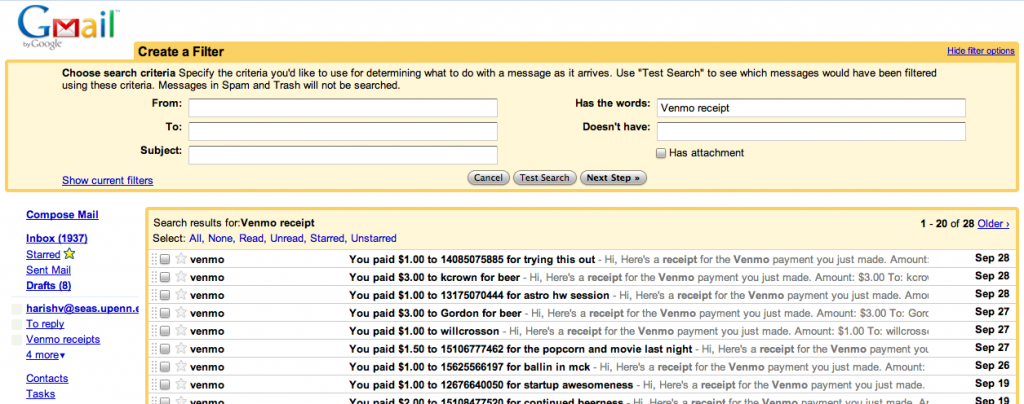Star the popcorn and movie email
Viewport: 1024px width, 404px height.
tap(182, 349)
